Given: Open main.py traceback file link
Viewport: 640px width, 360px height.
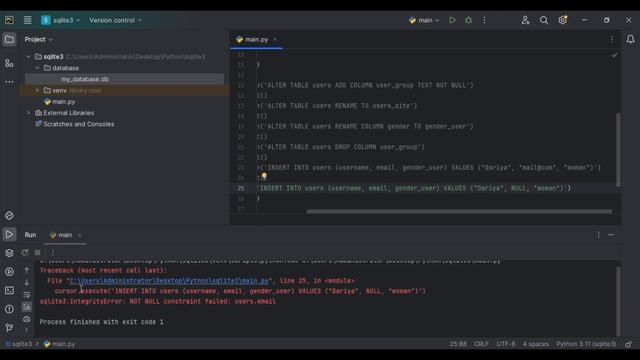Looking at the screenshot, I should tap(169, 281).
